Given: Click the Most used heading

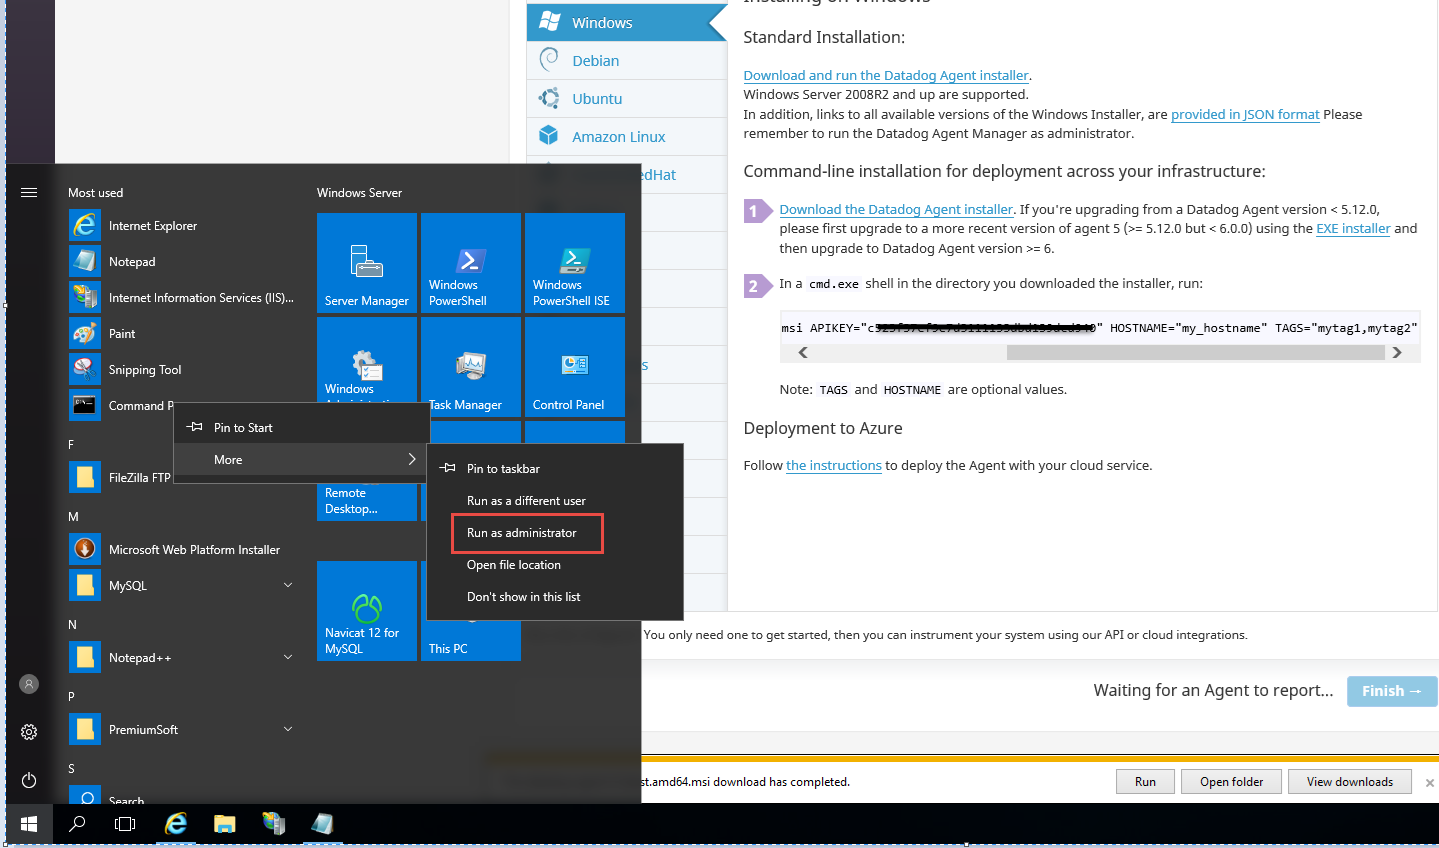Looking at the screenshot, I should click(96, 193).
